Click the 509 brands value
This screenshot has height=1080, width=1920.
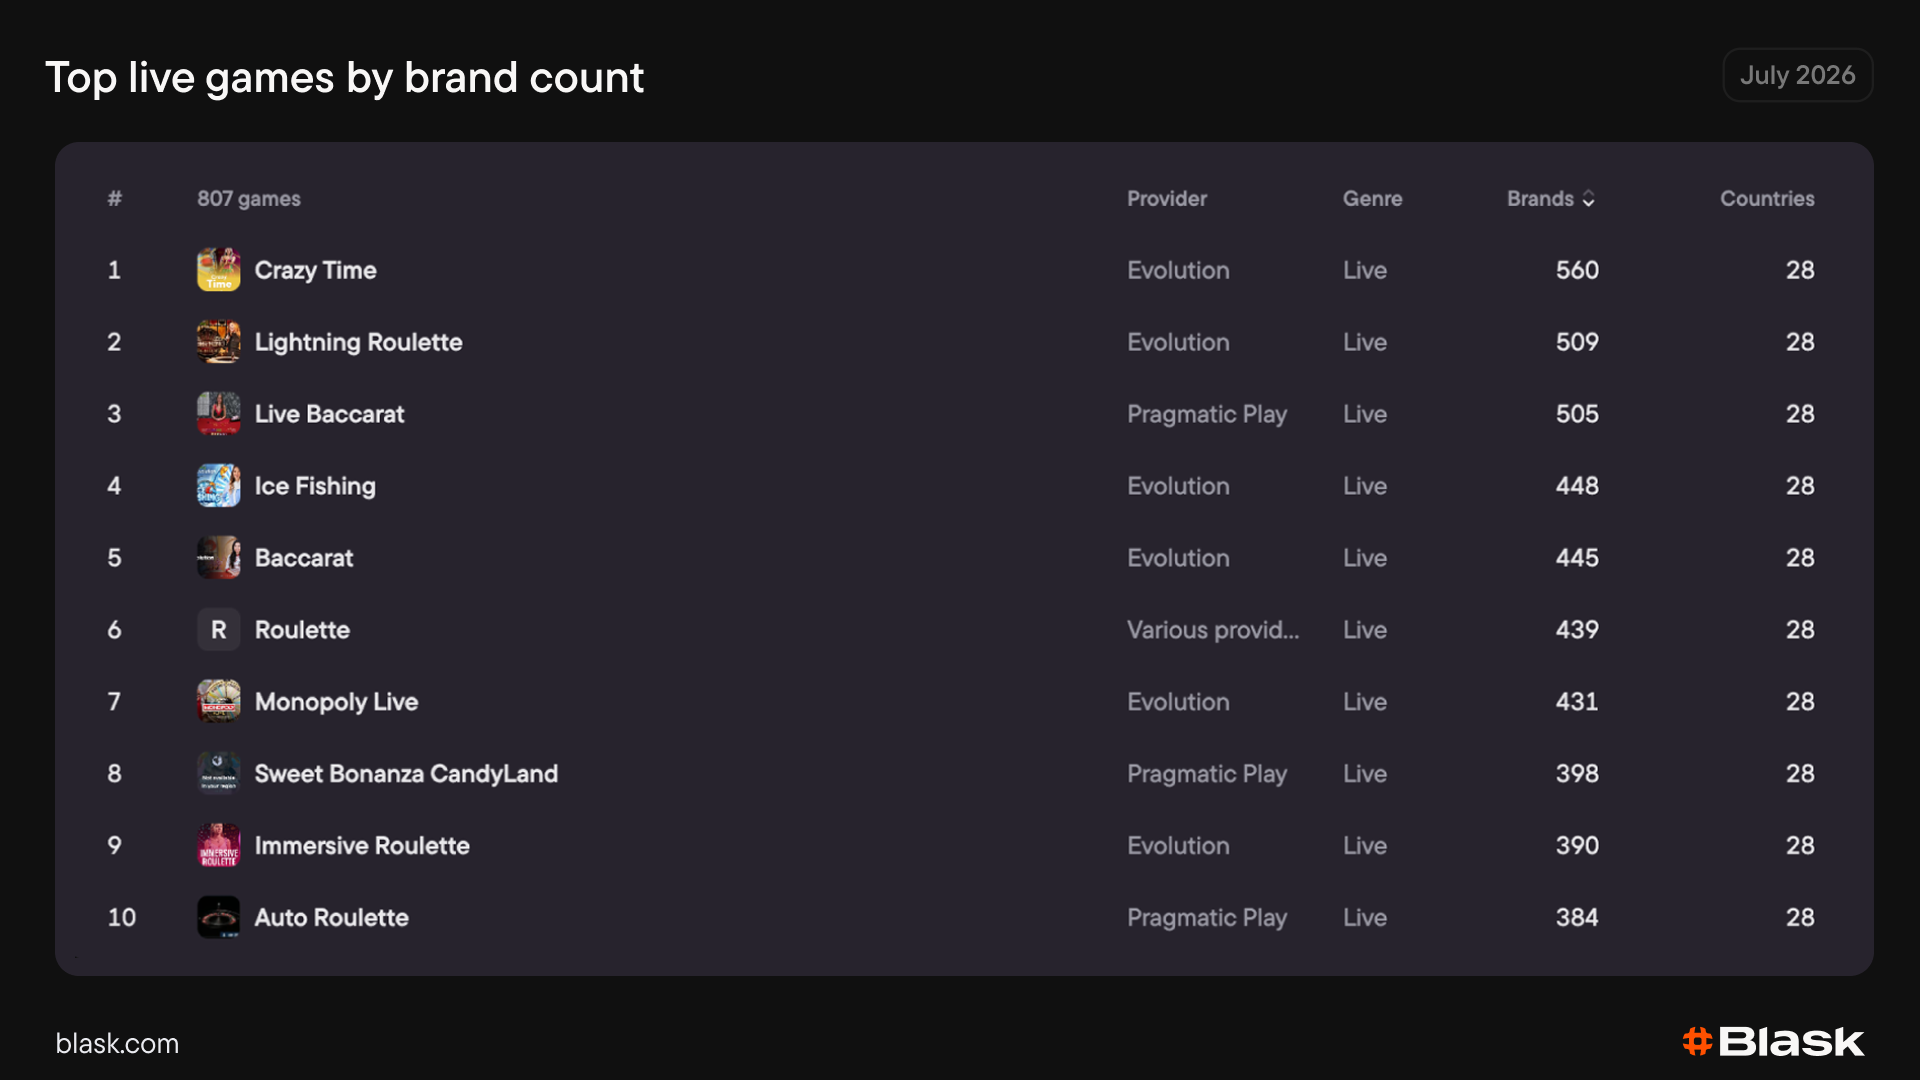pyautogui.click(x=1577, y=342)
